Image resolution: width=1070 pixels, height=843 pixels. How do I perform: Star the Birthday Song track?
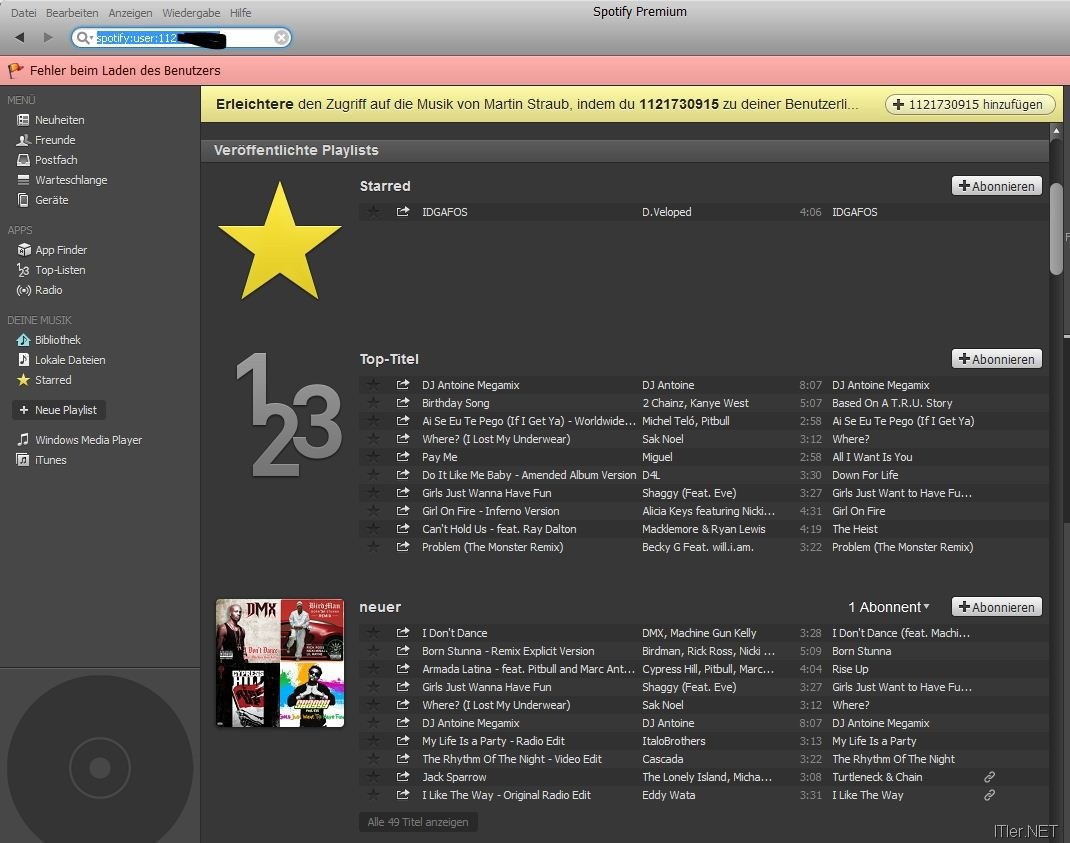tap(373, 403)
